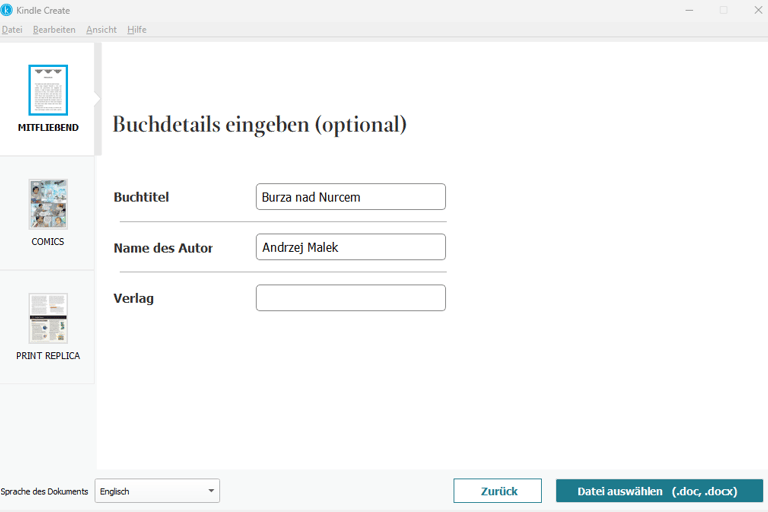This screenshot has width=768, height=512.
Task: Click the MITFLIEßEND label
Action: pos(48,127)
